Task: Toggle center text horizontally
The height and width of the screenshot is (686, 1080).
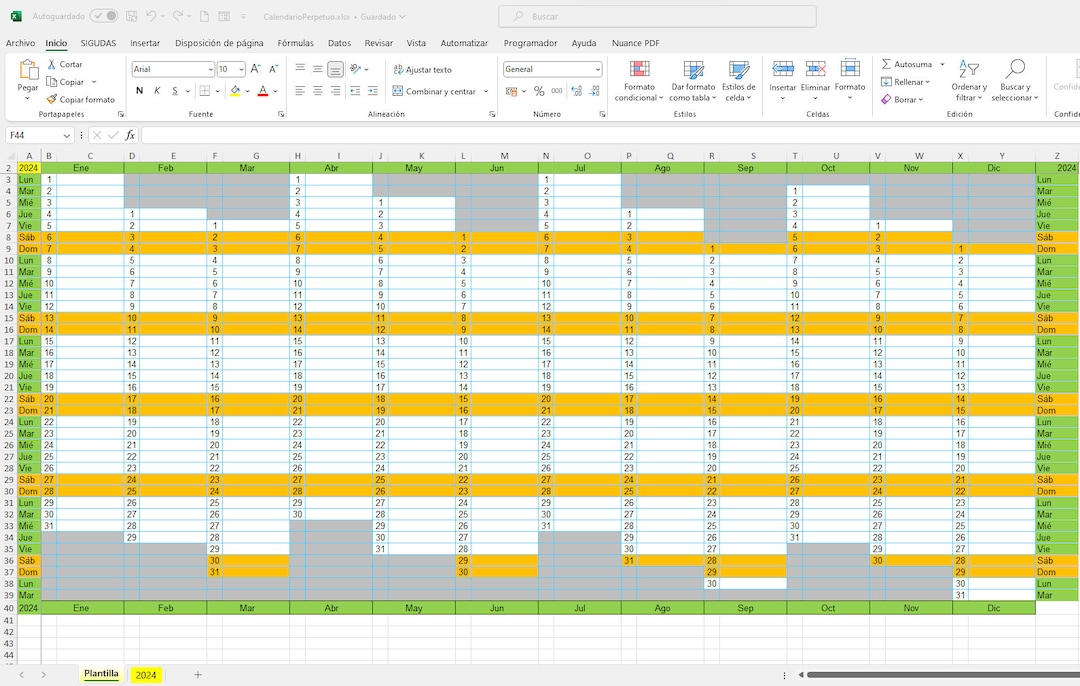Action: coord(318,91)
